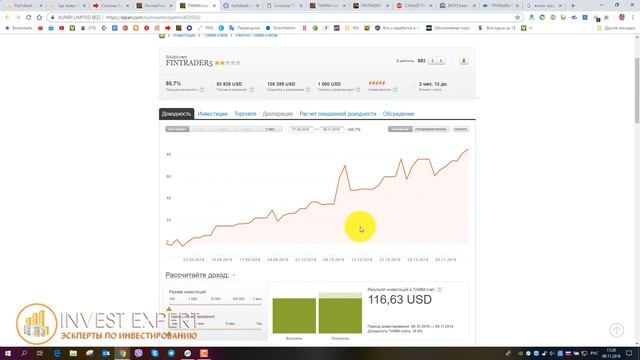Open info icon beside 109 299 USD funds

coord(307,89)
